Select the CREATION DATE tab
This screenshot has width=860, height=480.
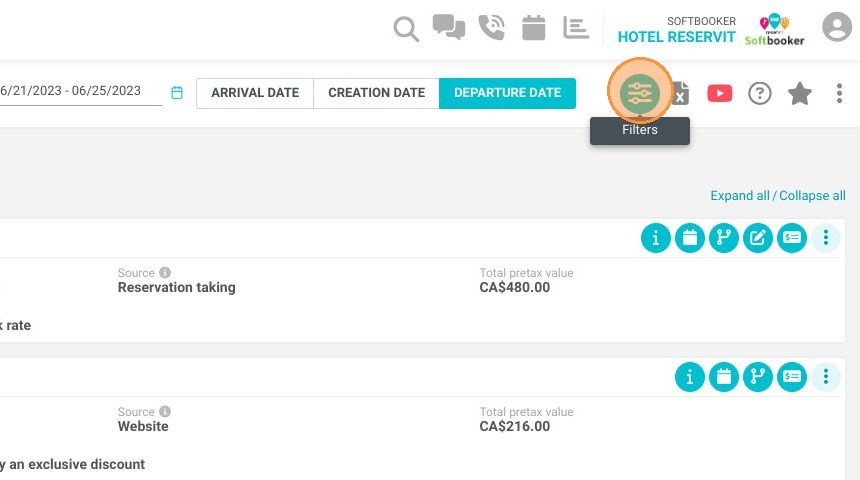(376, 93)
